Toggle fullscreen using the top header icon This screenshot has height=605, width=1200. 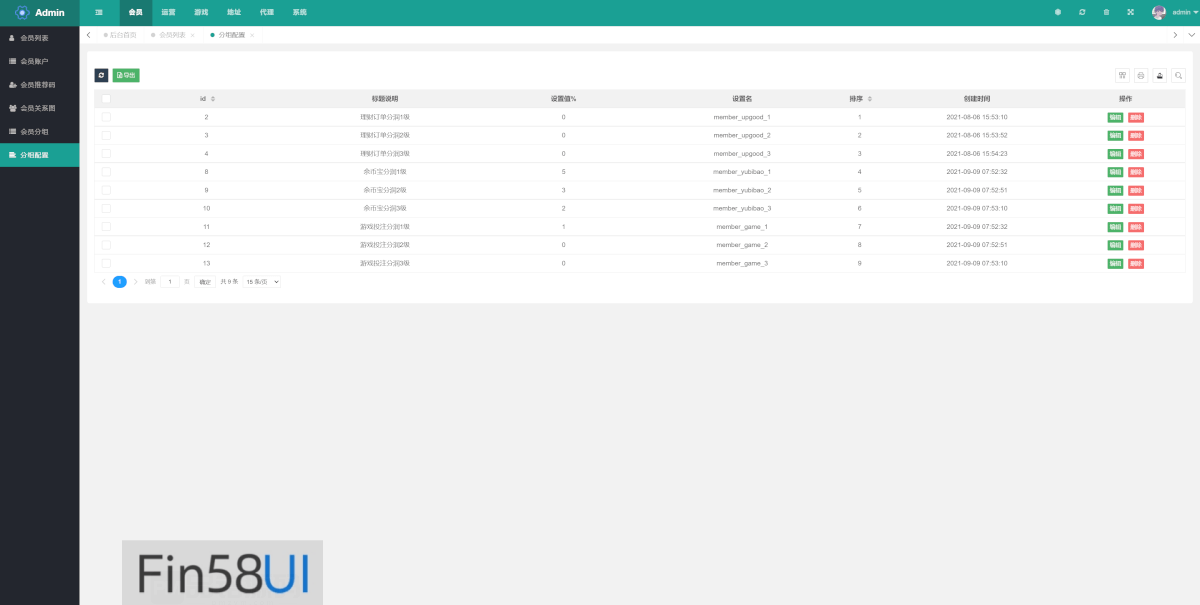[x=1130, y=12]
